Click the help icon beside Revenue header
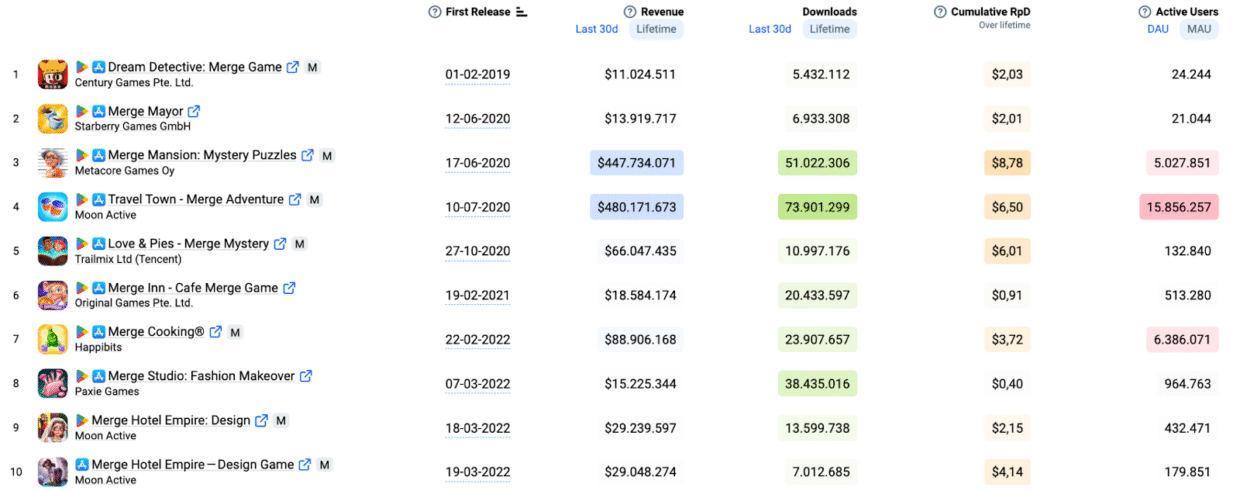 click(630, 12)
